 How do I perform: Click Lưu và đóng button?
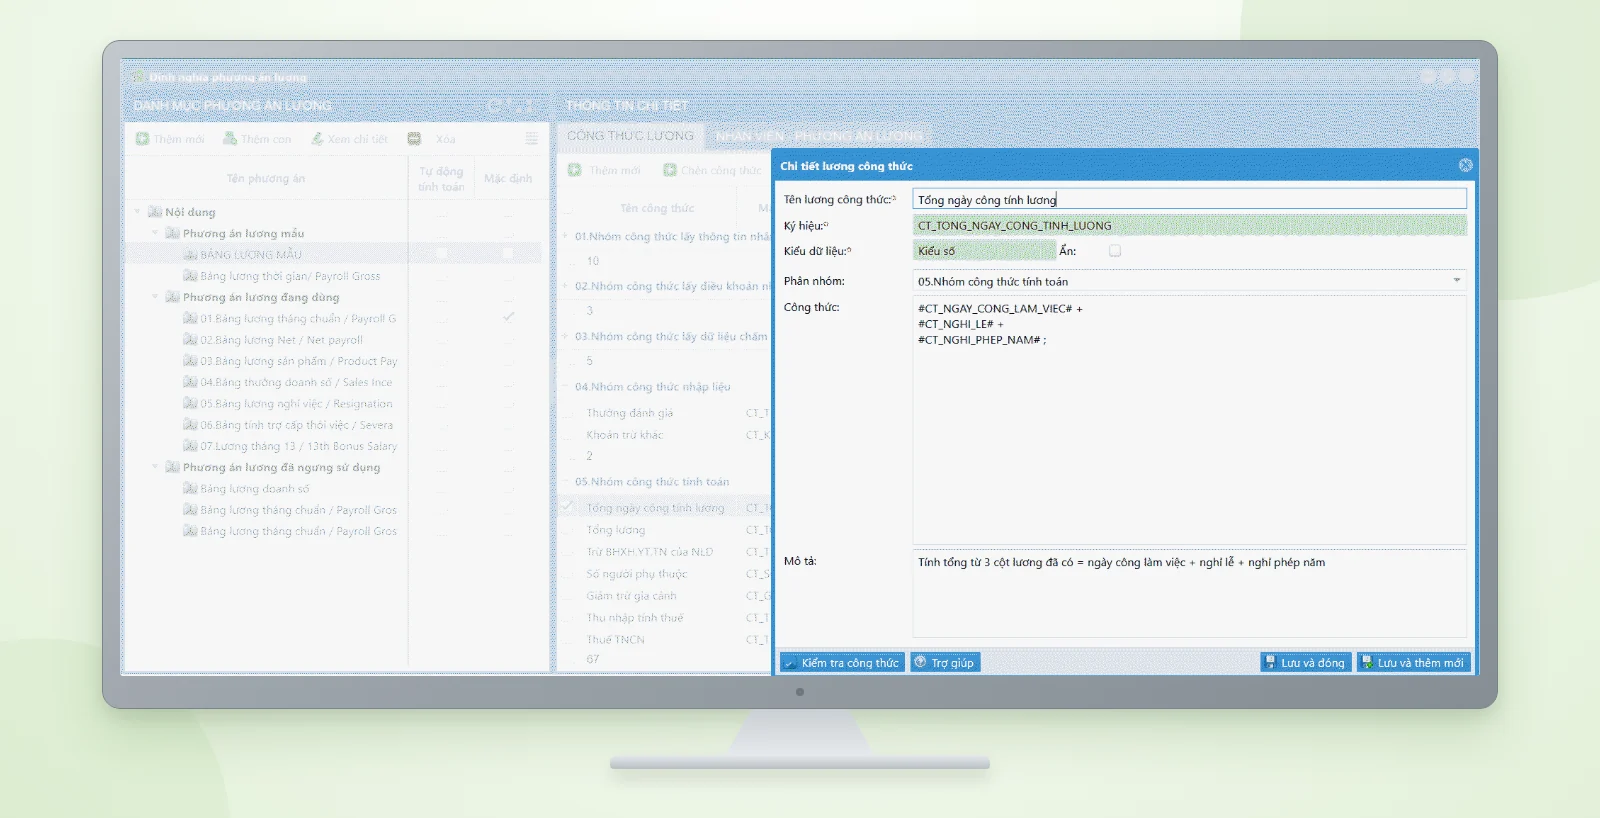click(x=1305, y=662)
